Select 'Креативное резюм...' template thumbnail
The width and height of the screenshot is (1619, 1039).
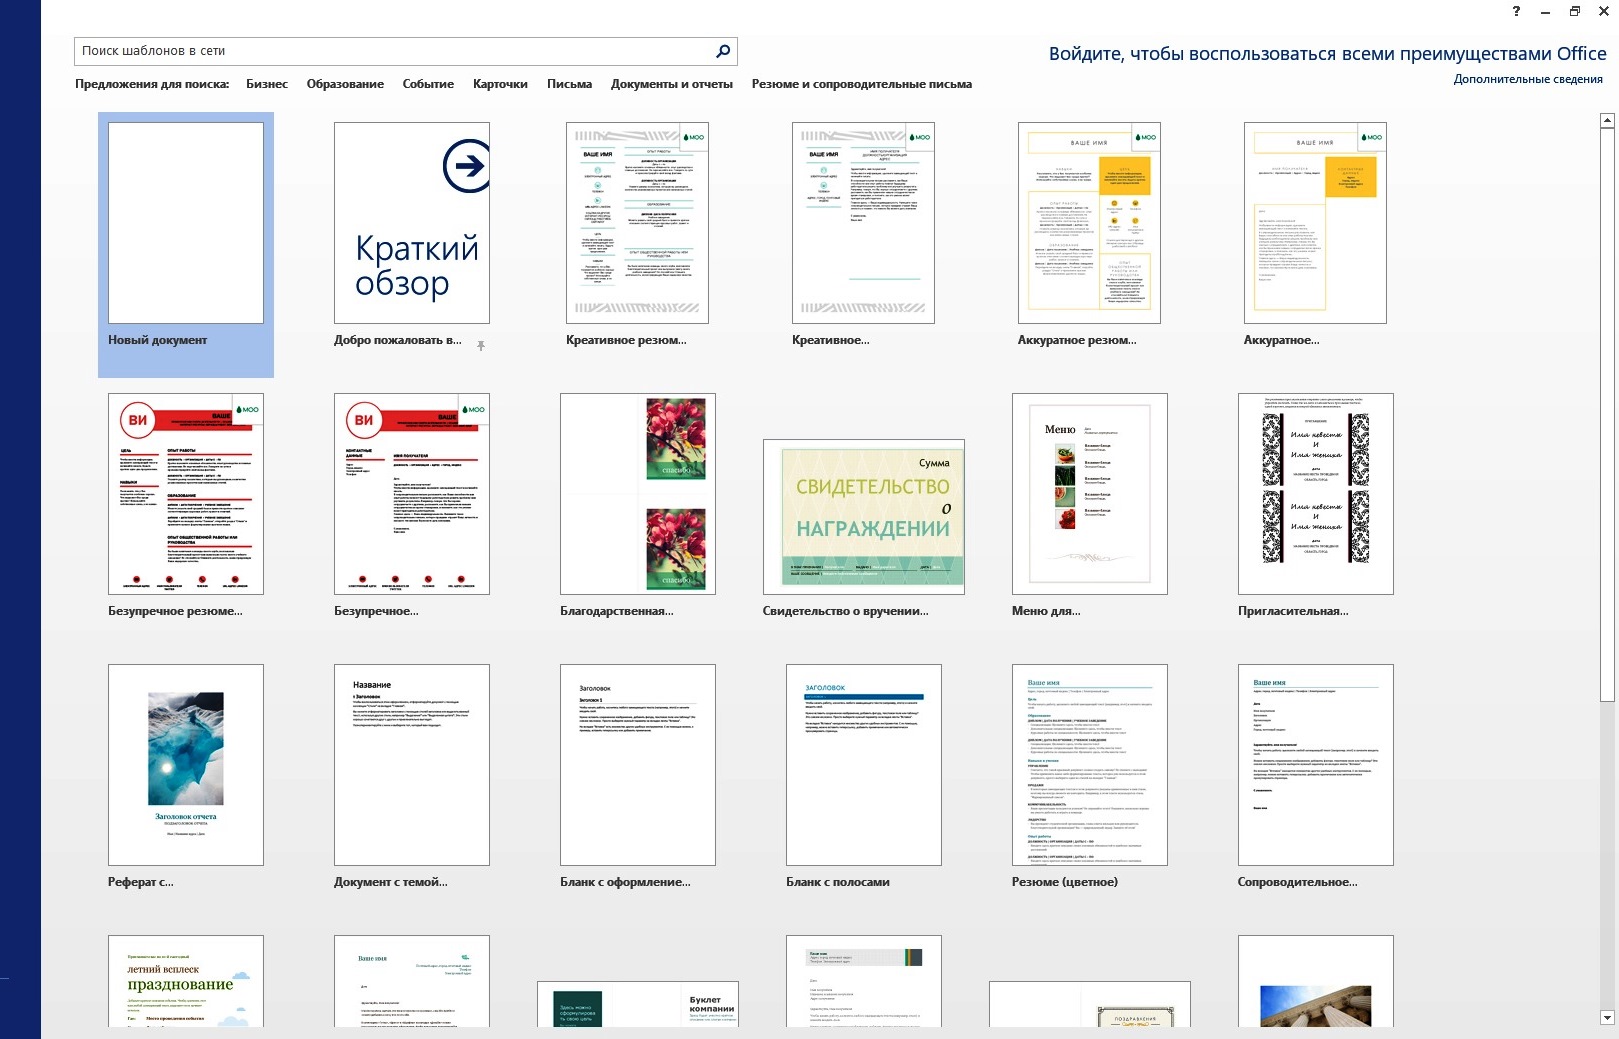pos(637,223)
